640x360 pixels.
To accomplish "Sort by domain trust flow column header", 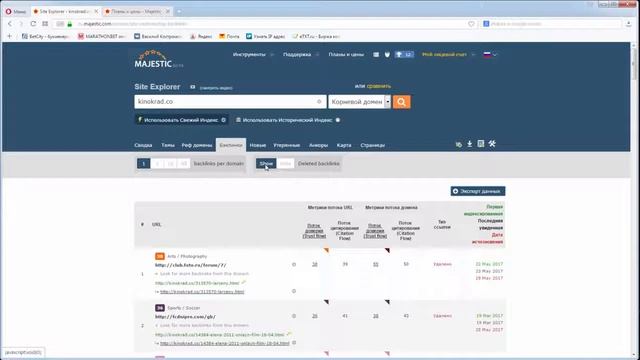I will coord(375,231).
